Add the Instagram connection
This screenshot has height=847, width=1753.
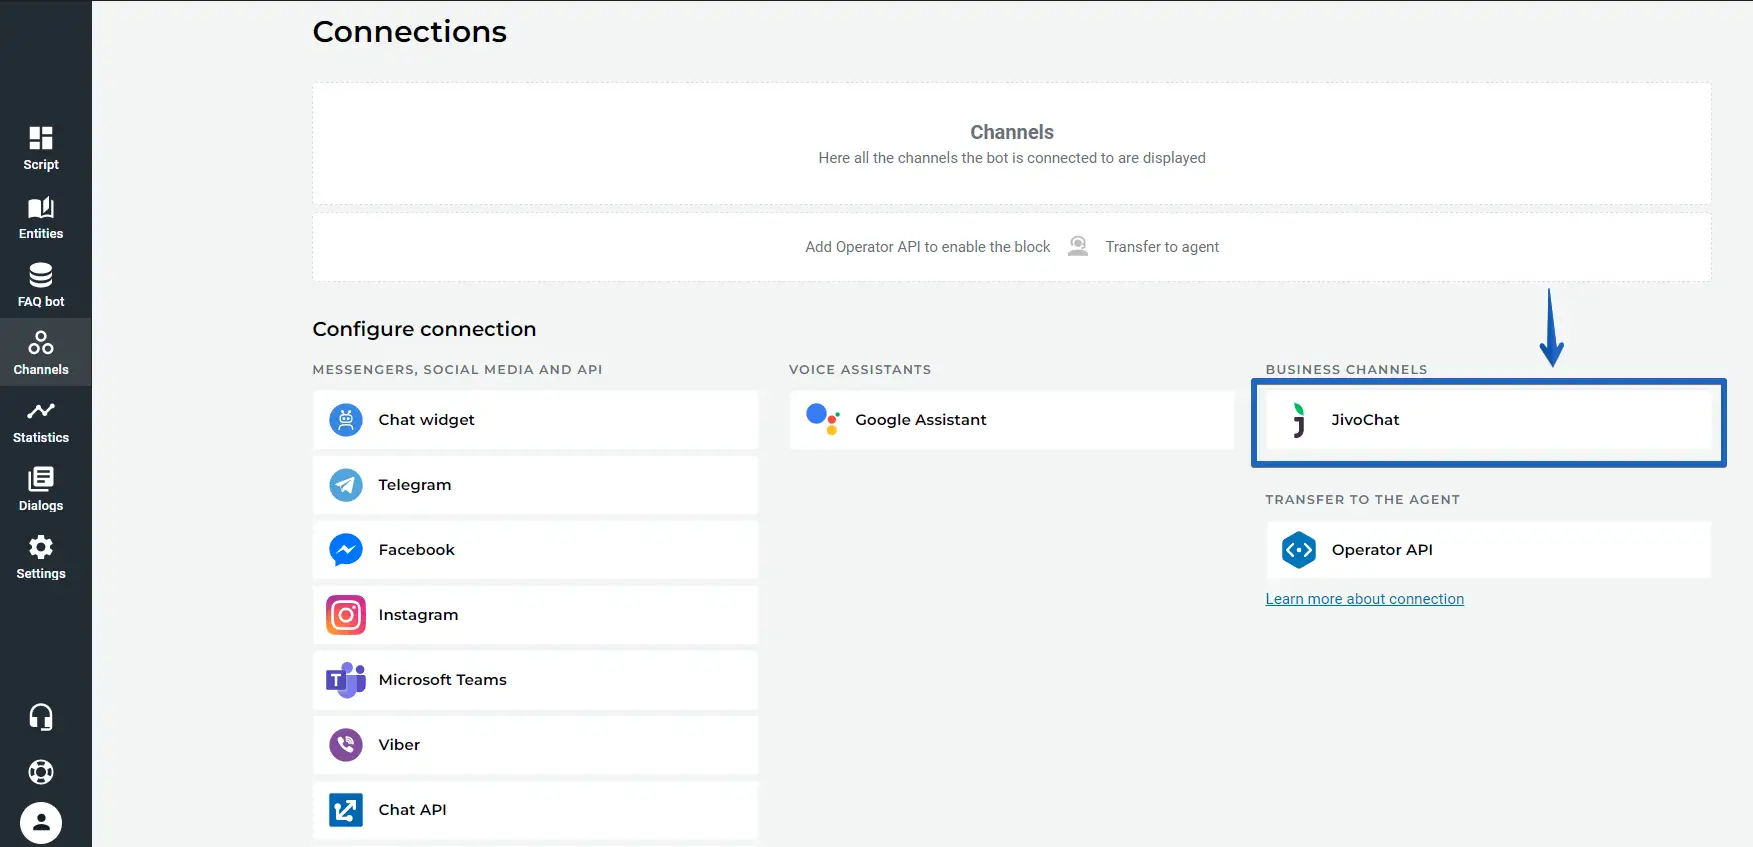[535, 615]
